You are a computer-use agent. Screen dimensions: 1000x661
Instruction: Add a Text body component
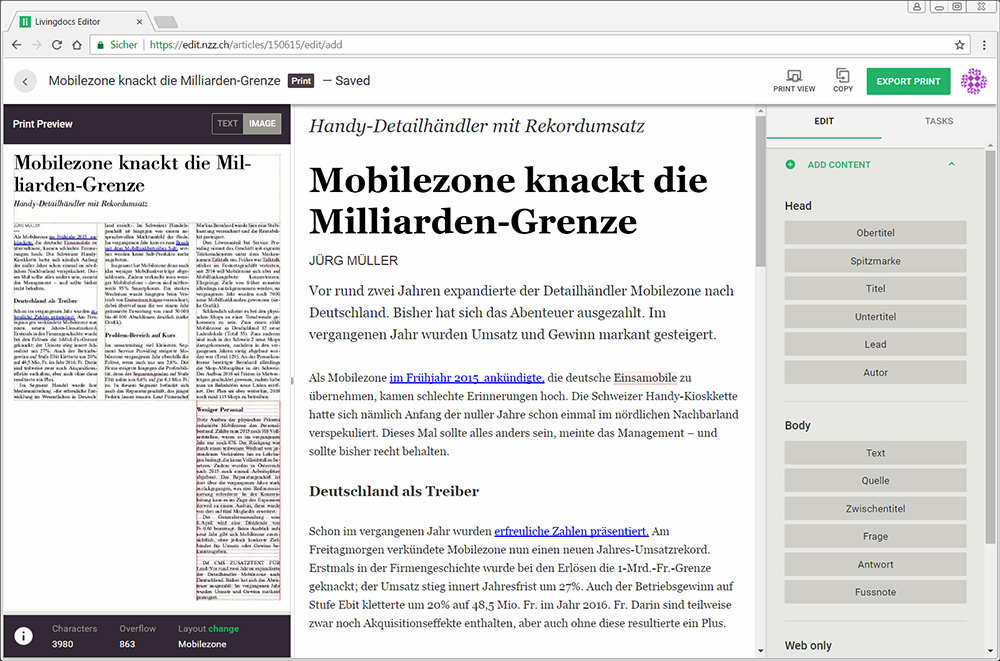tap(875, 453)
